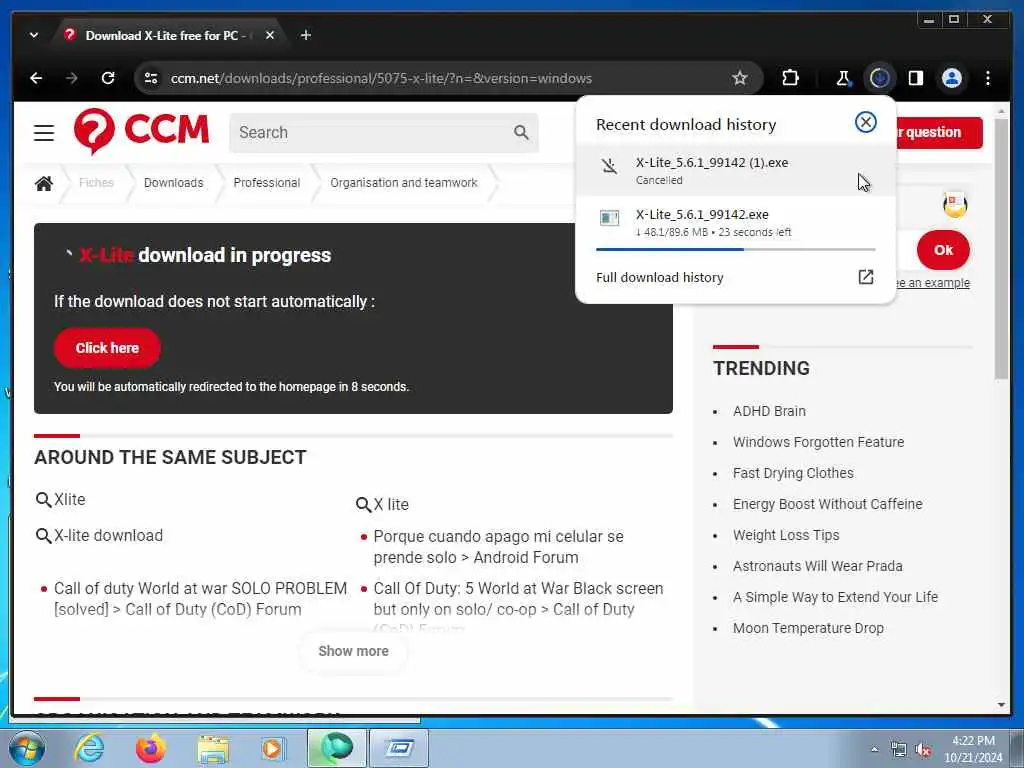Open ADHD Brain trending link
Screen dimensions: 1024x768
pyautogui.click(x=769, y=411)
